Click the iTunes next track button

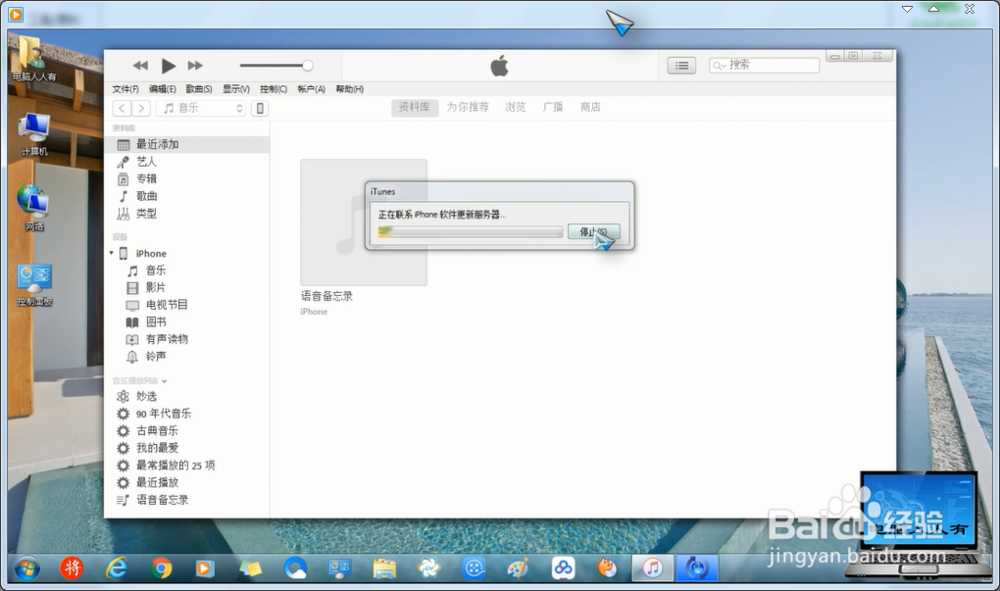tap(195, 66)
